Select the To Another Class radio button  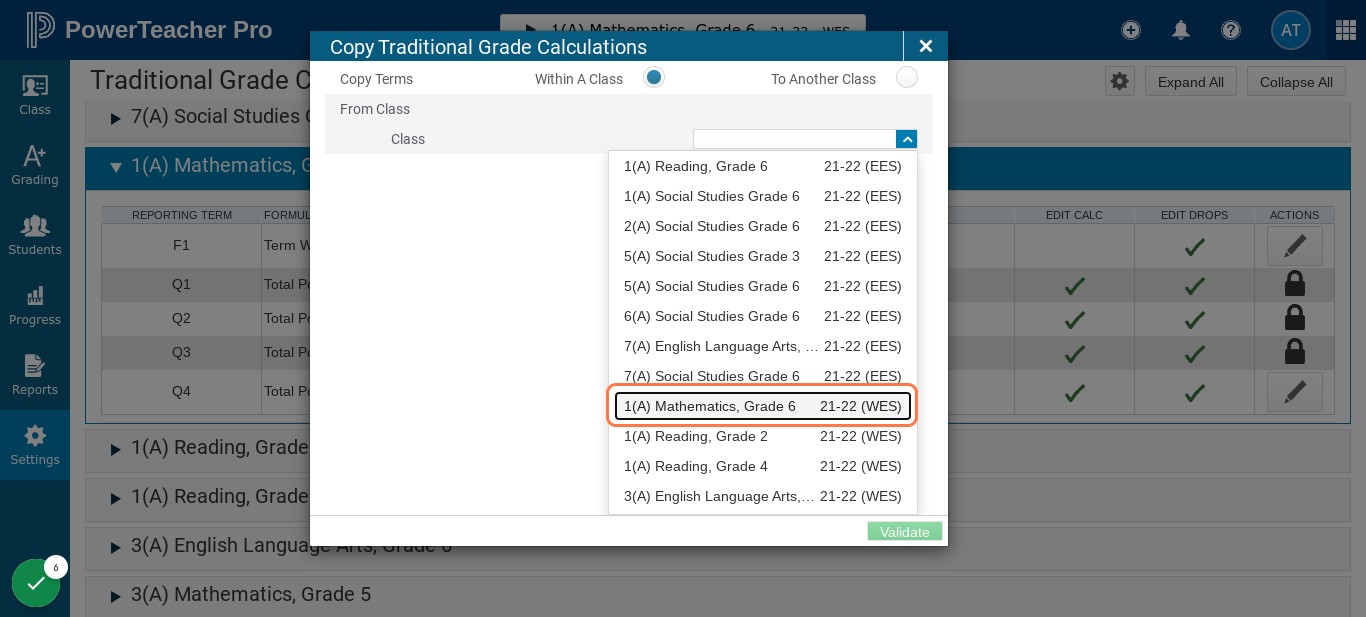(907, 77)
